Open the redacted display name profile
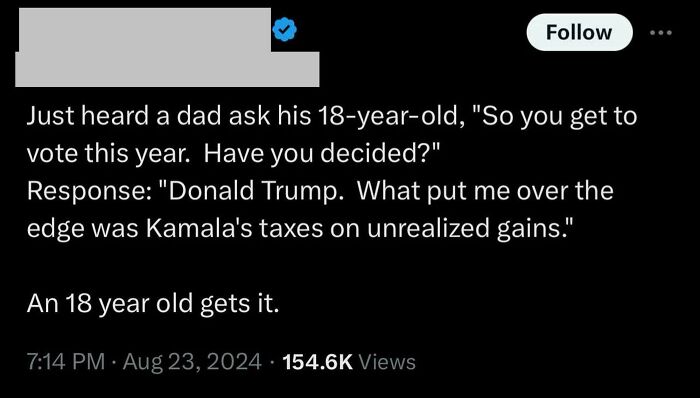The height and width of the screenshot is (398, 700). click(x=142, y=29)
